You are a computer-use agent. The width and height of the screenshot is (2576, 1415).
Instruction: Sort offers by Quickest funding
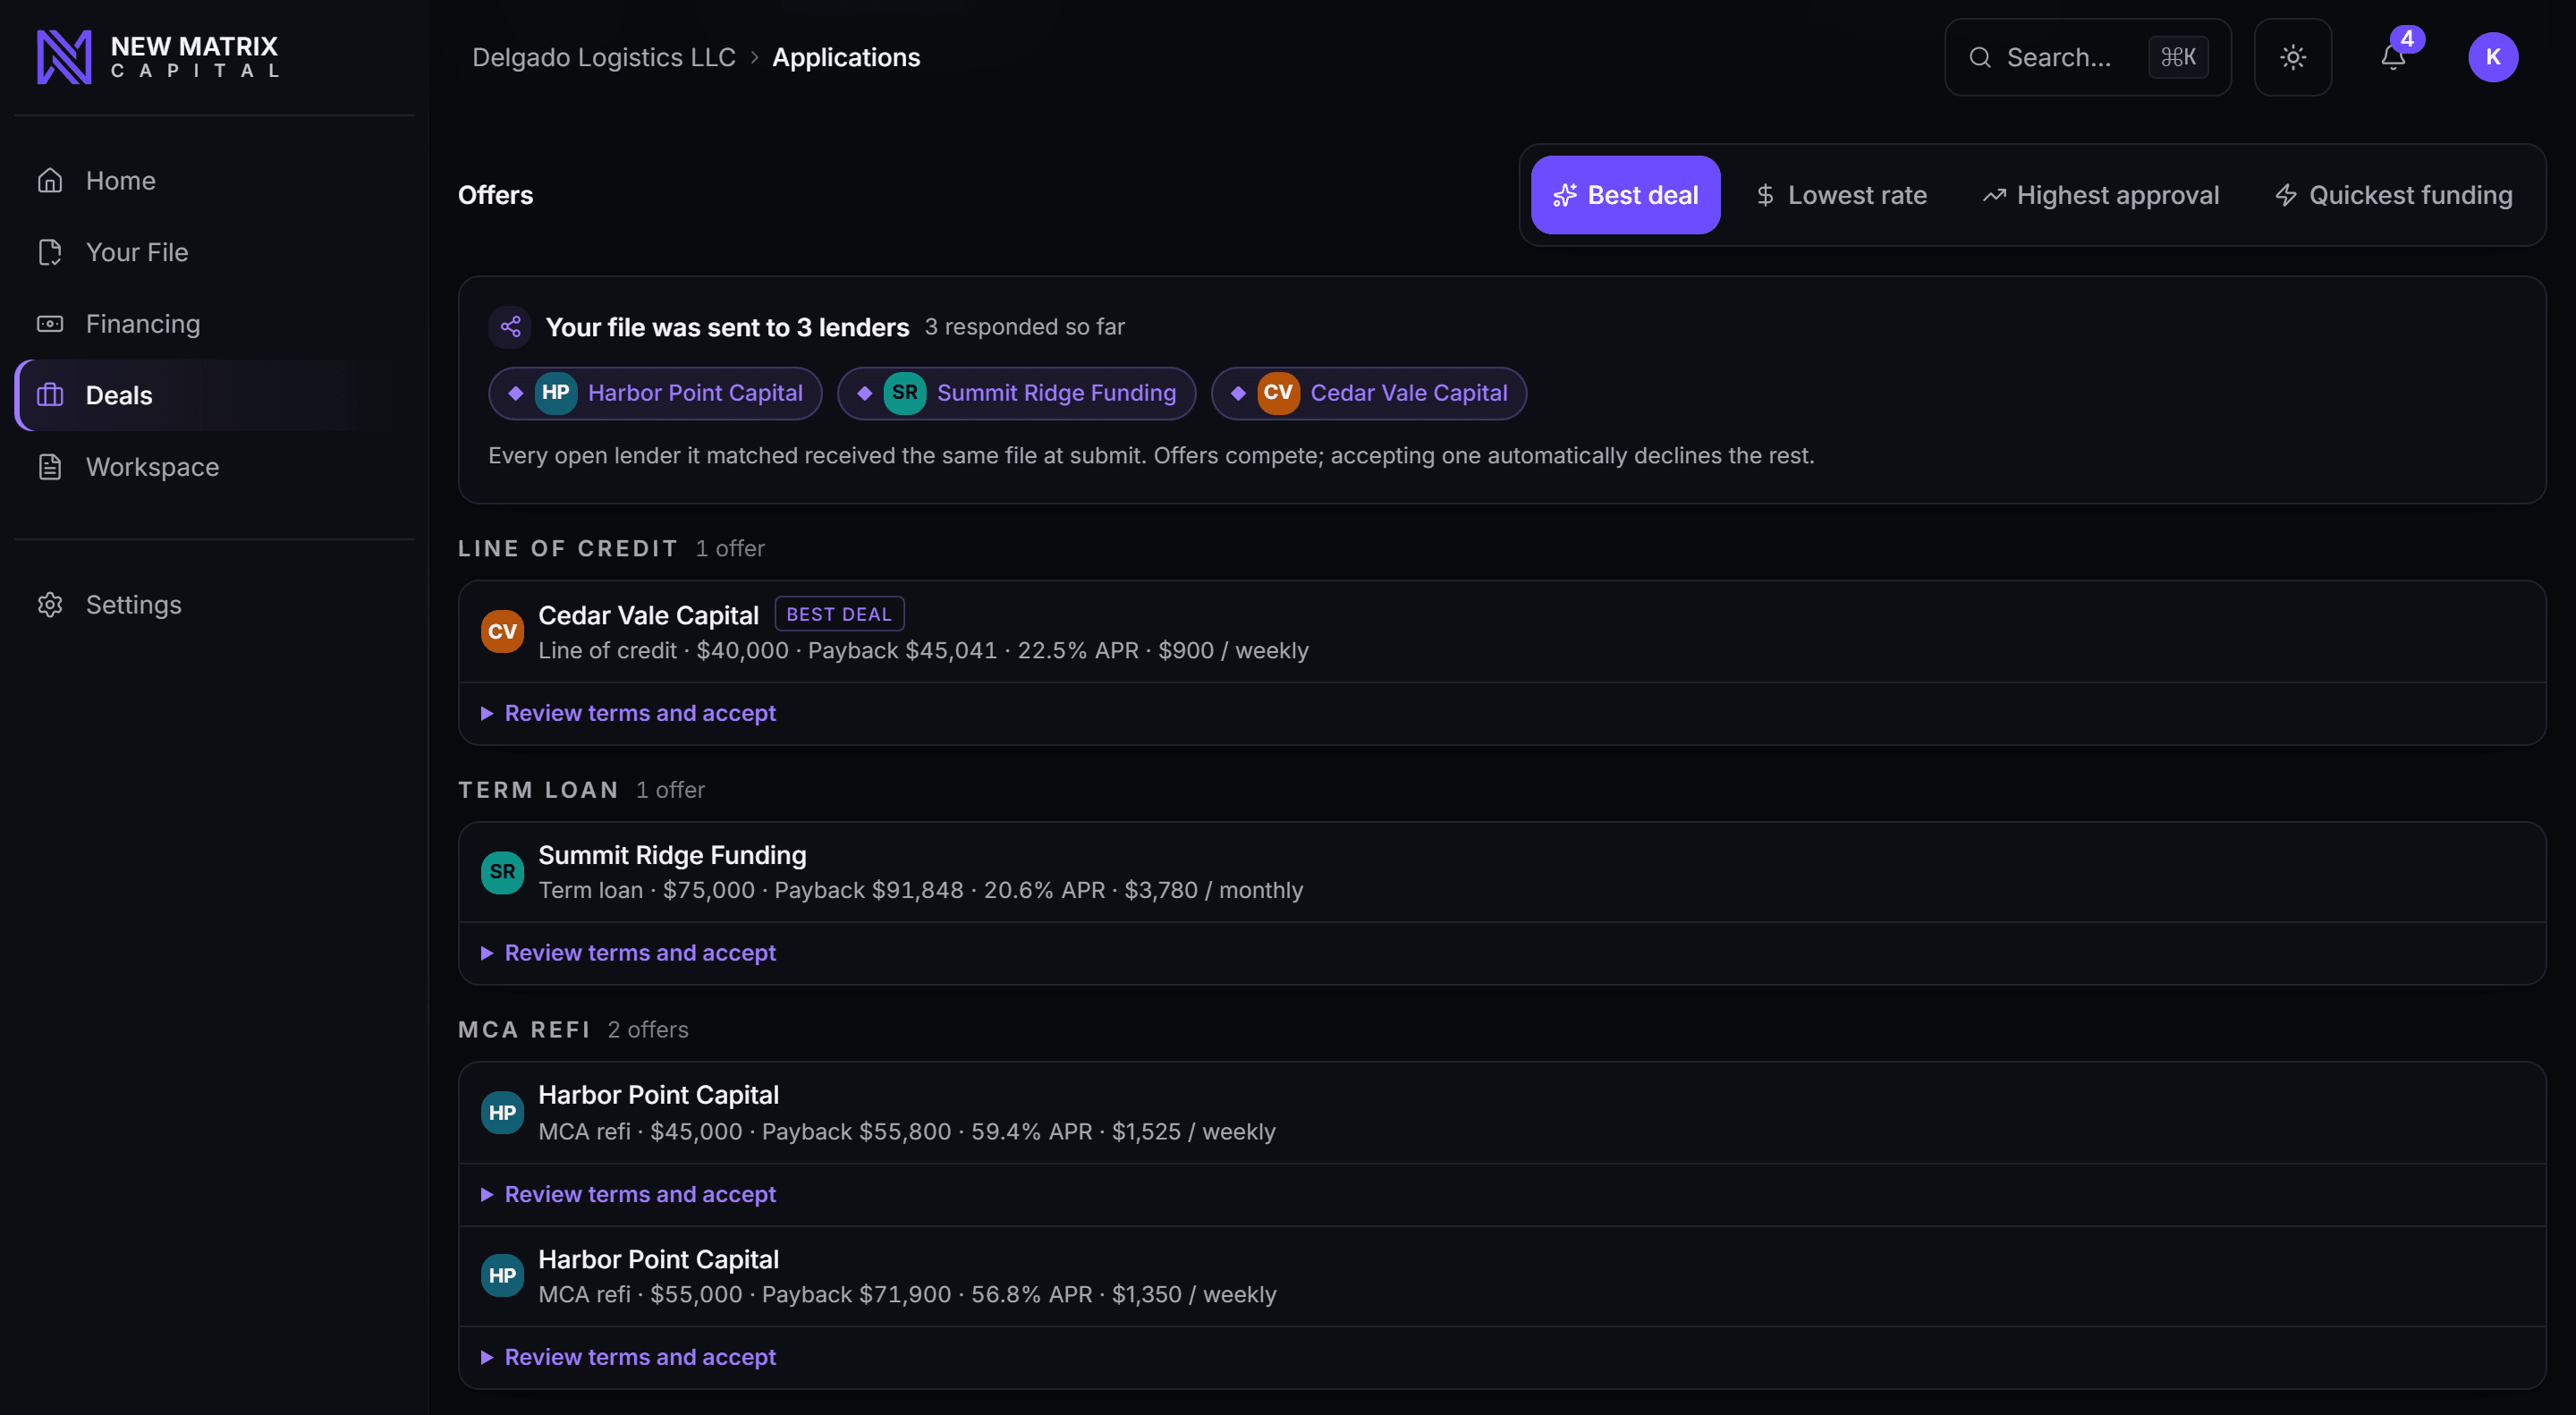2393,195
